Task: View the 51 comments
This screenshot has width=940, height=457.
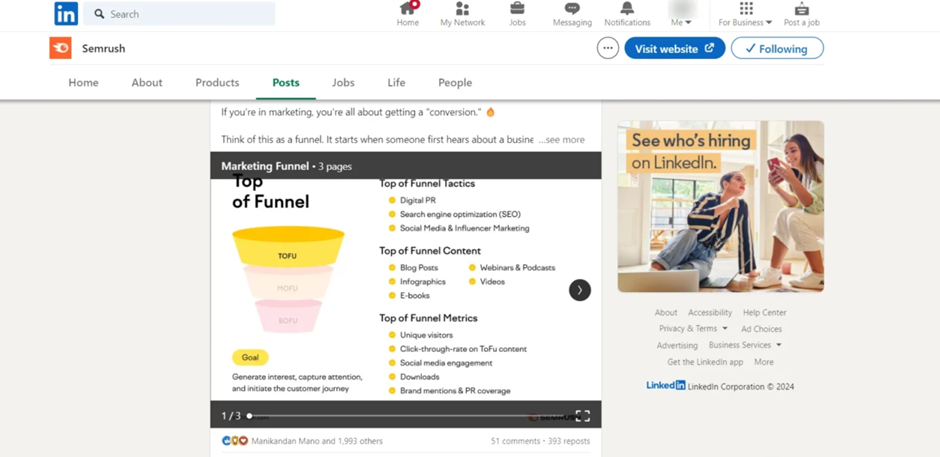Action: point(515,441)
